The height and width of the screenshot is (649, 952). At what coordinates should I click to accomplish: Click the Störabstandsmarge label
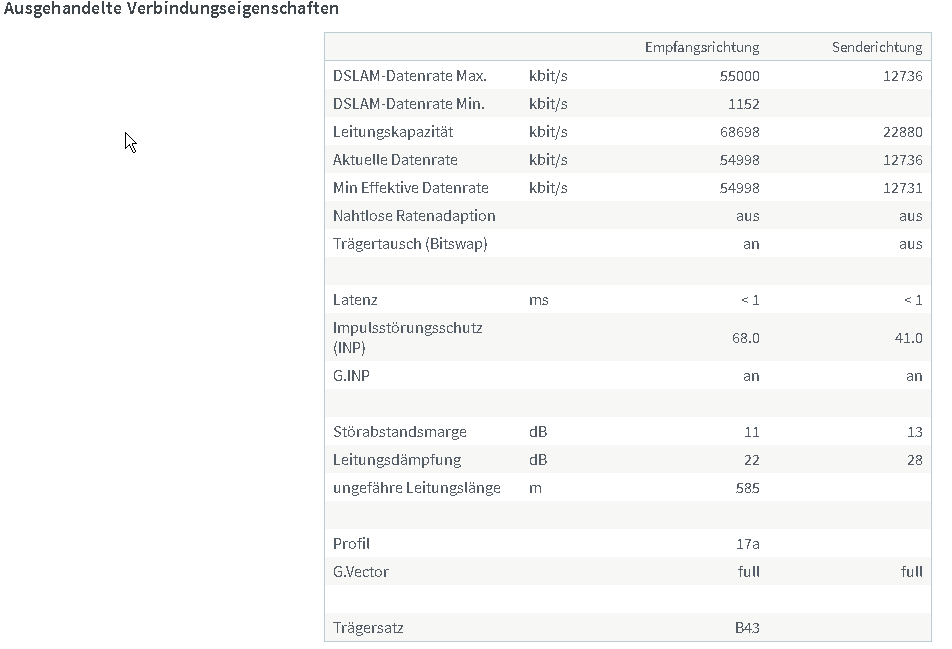400,432
